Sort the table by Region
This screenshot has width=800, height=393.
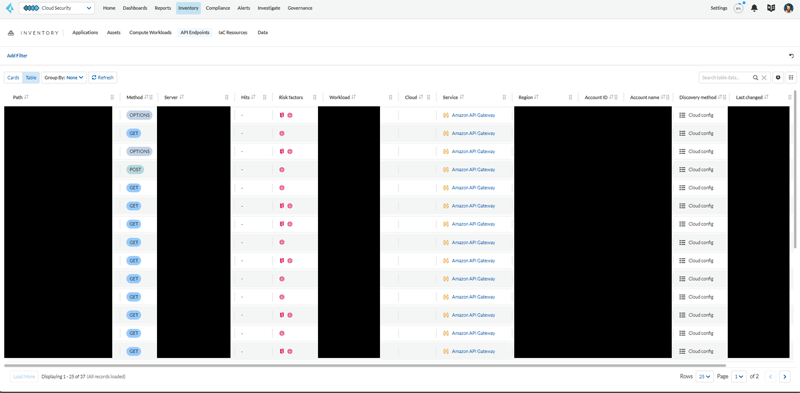pos(537,97)
